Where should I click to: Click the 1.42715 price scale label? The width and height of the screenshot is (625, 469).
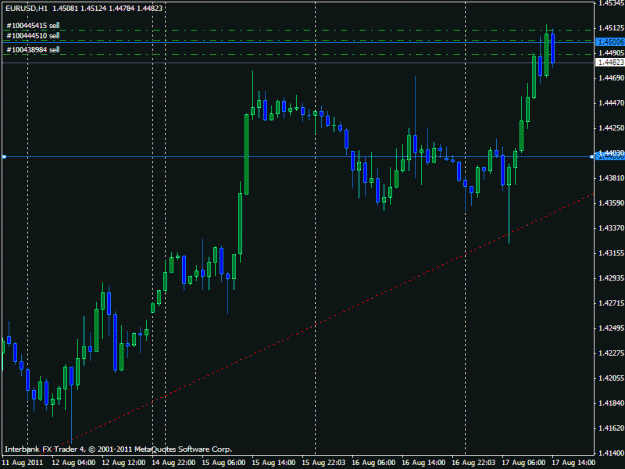pyautogui.click(x=611, y=303)
